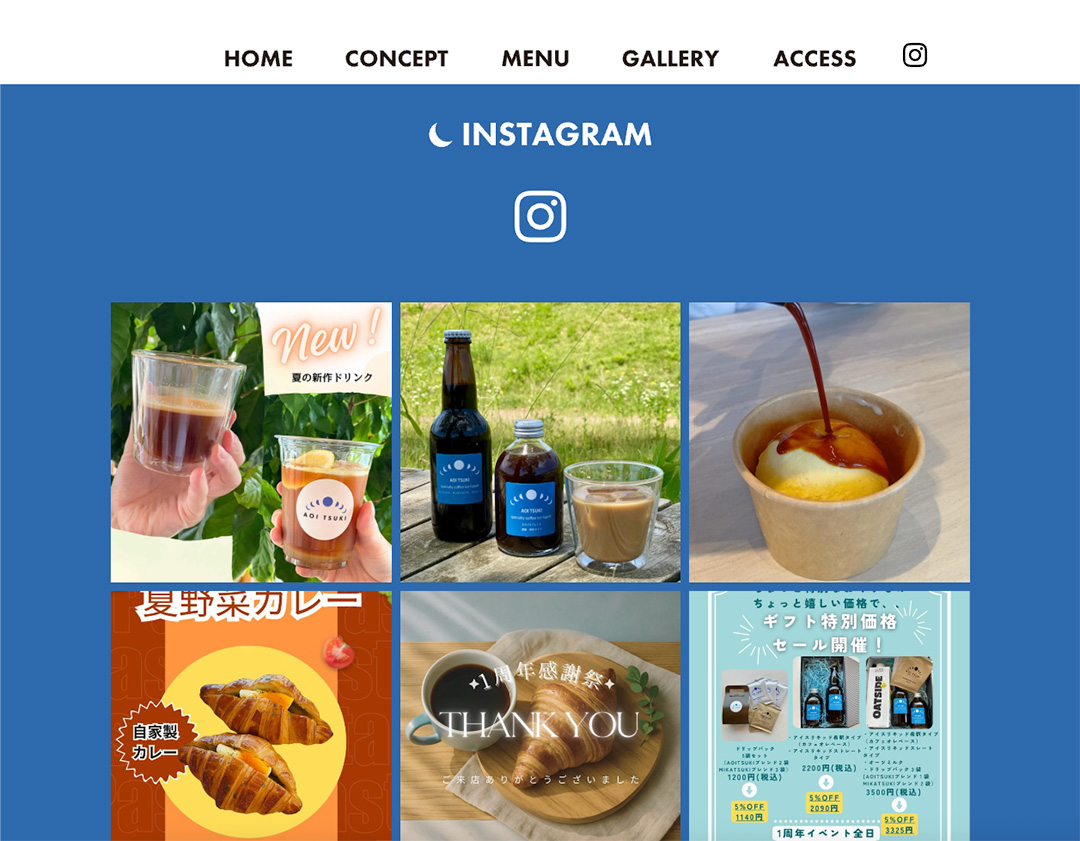1080x841 pixels.
Task: Open the affogato ice cream cup post
Action: [x=829, y=442]
